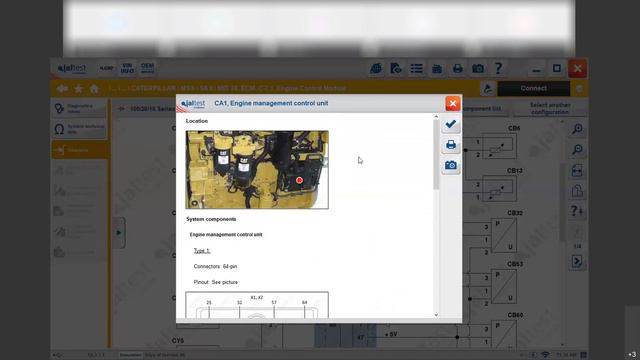Open the list view icon in top toolbar
This screenshot has height=360, width=640.
(x=416, y=69)
